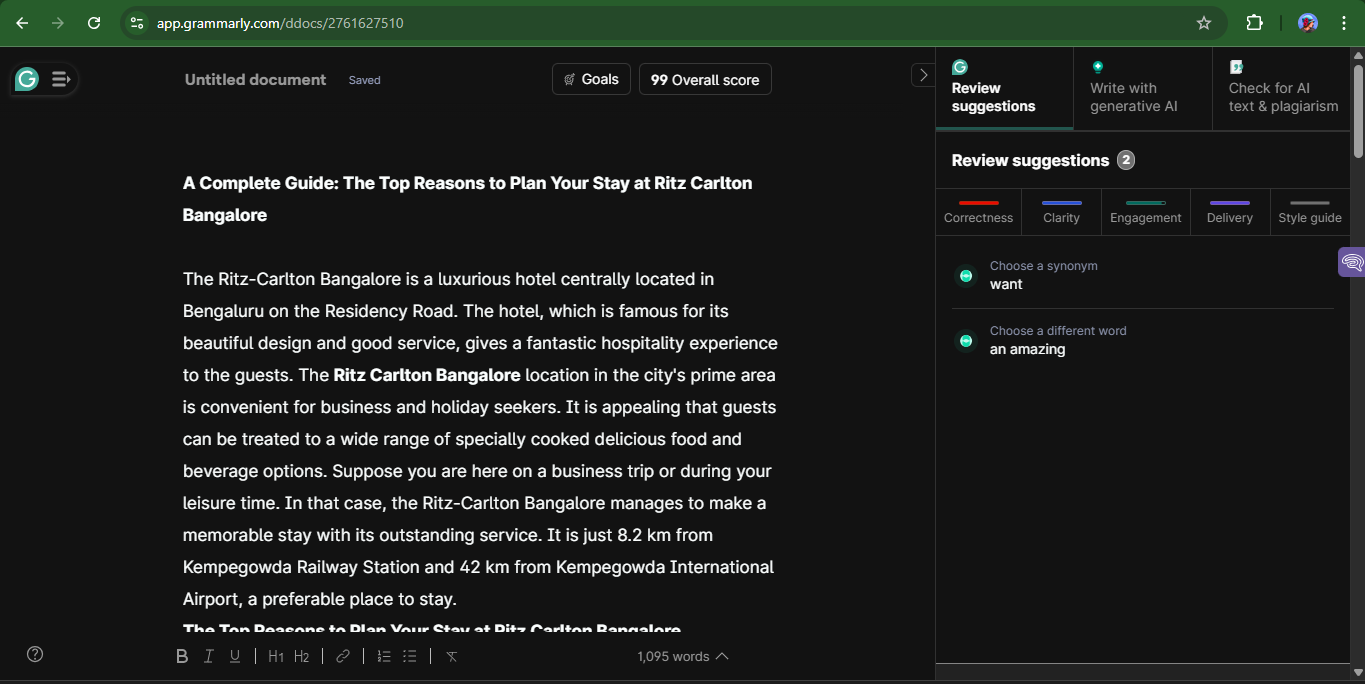This screenshot has width=1365, height=684.
Task: Open the Goals button
Action: click(x=591, y=79)
